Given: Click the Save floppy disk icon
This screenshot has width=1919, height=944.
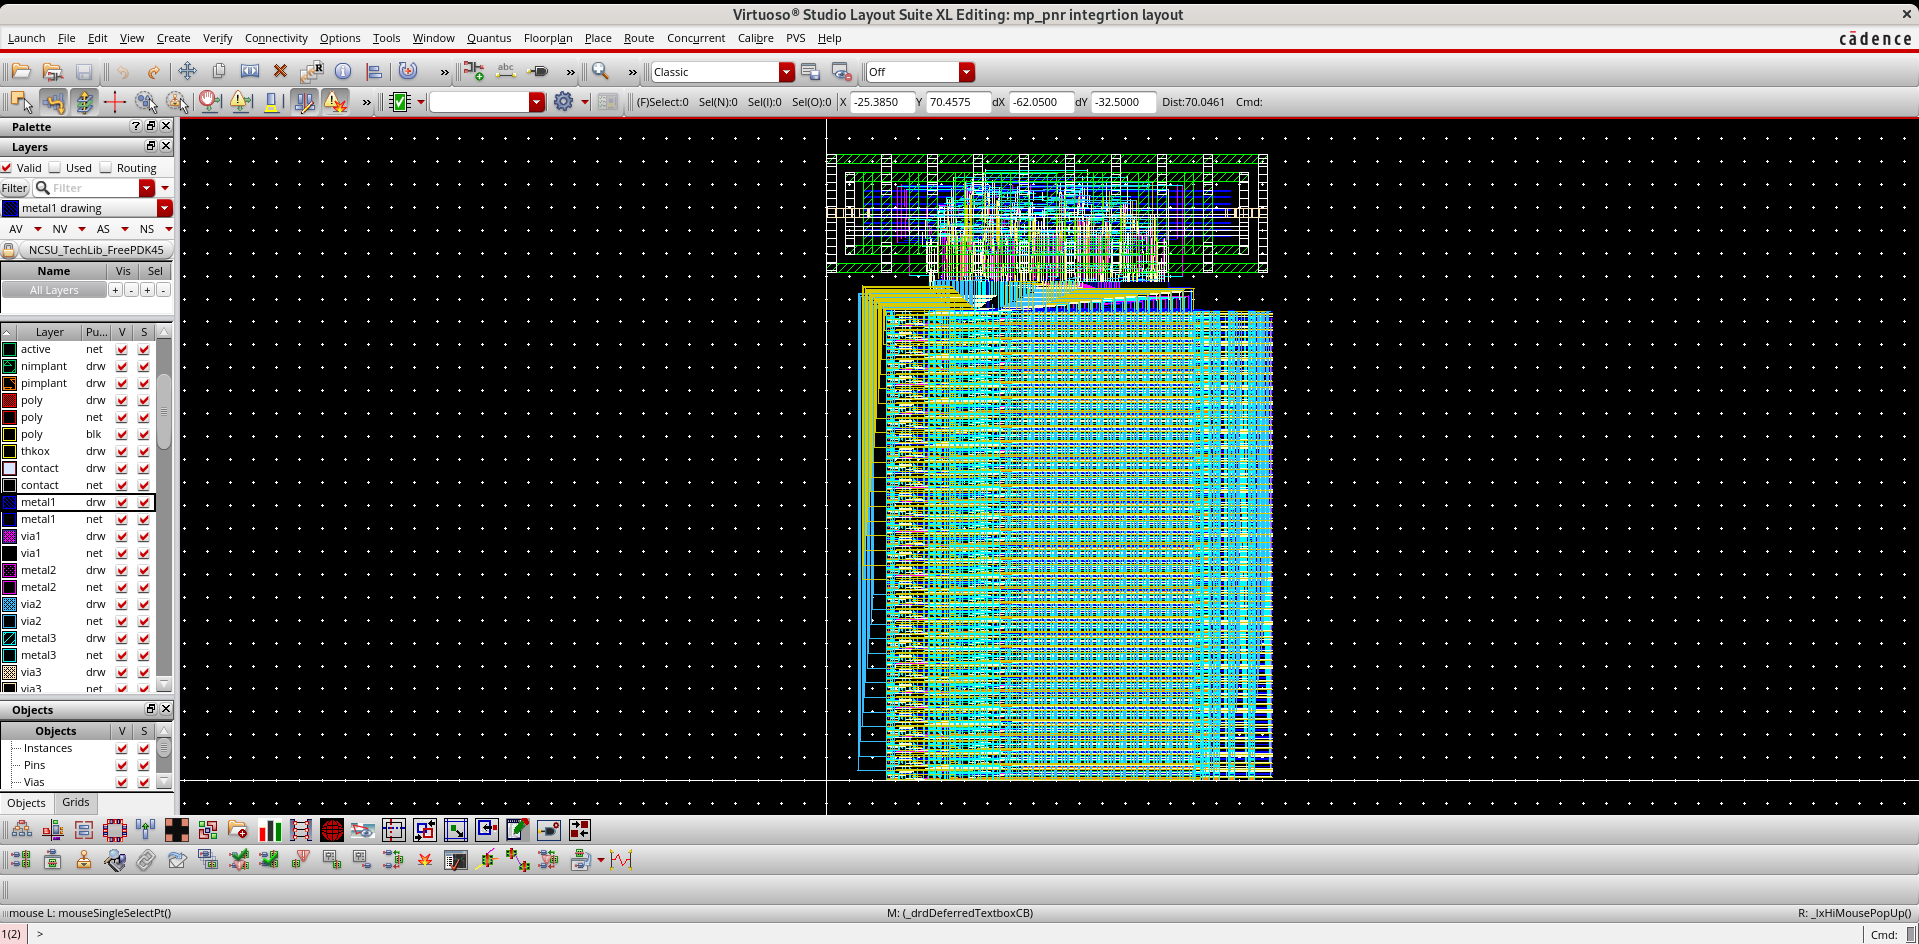Looking at the screenshot, I should point(84,72).
